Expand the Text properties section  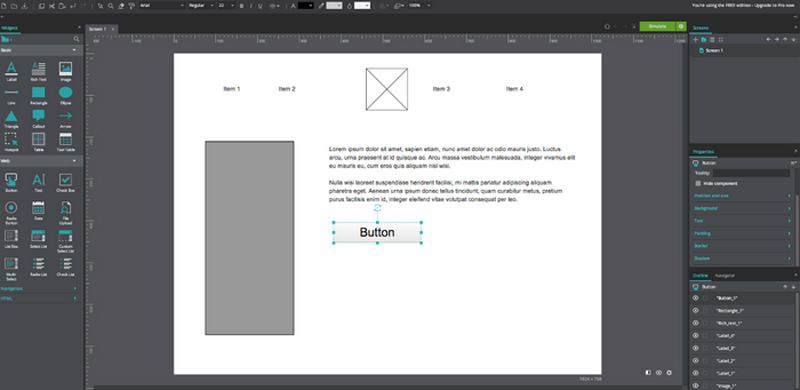point(741,221)
